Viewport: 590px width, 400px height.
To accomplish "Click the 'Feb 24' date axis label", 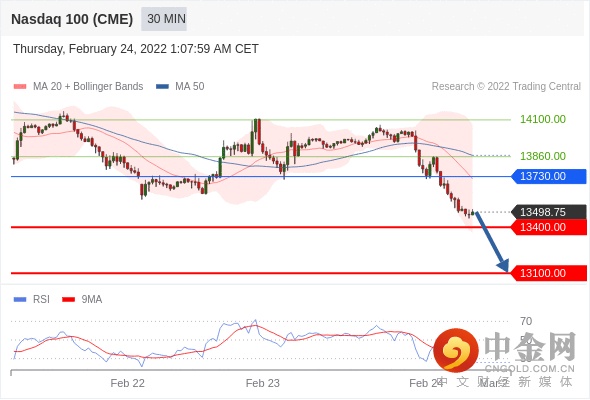I will tap(426, 383).
